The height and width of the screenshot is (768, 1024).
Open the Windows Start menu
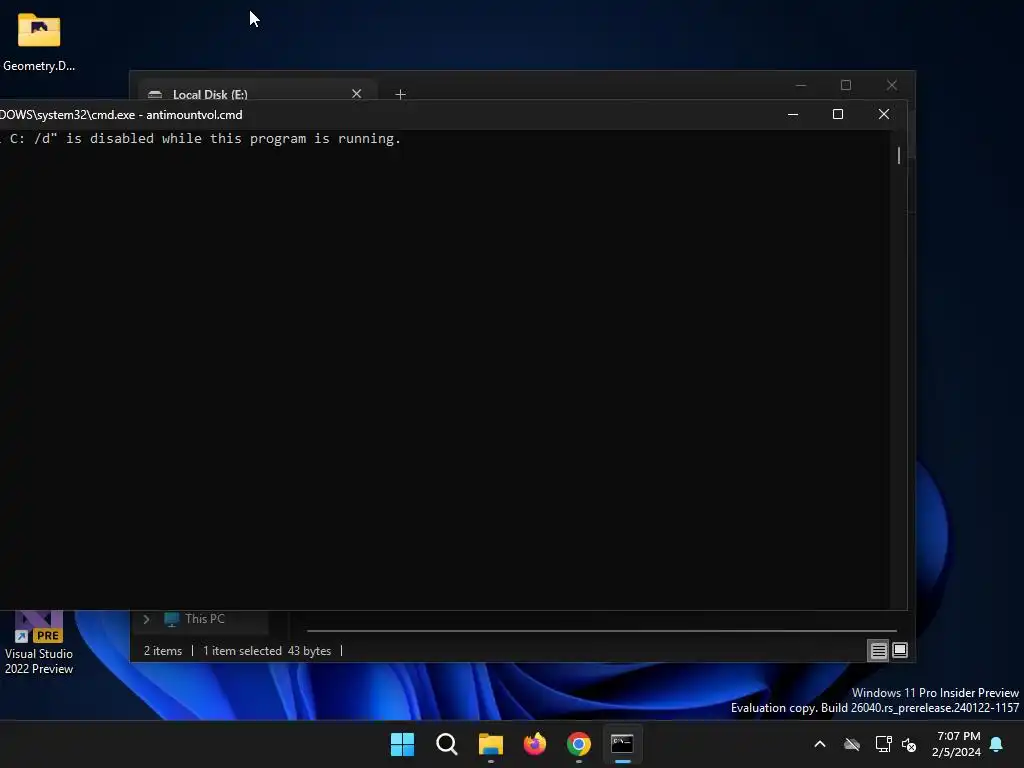click(x=402, y=744)
